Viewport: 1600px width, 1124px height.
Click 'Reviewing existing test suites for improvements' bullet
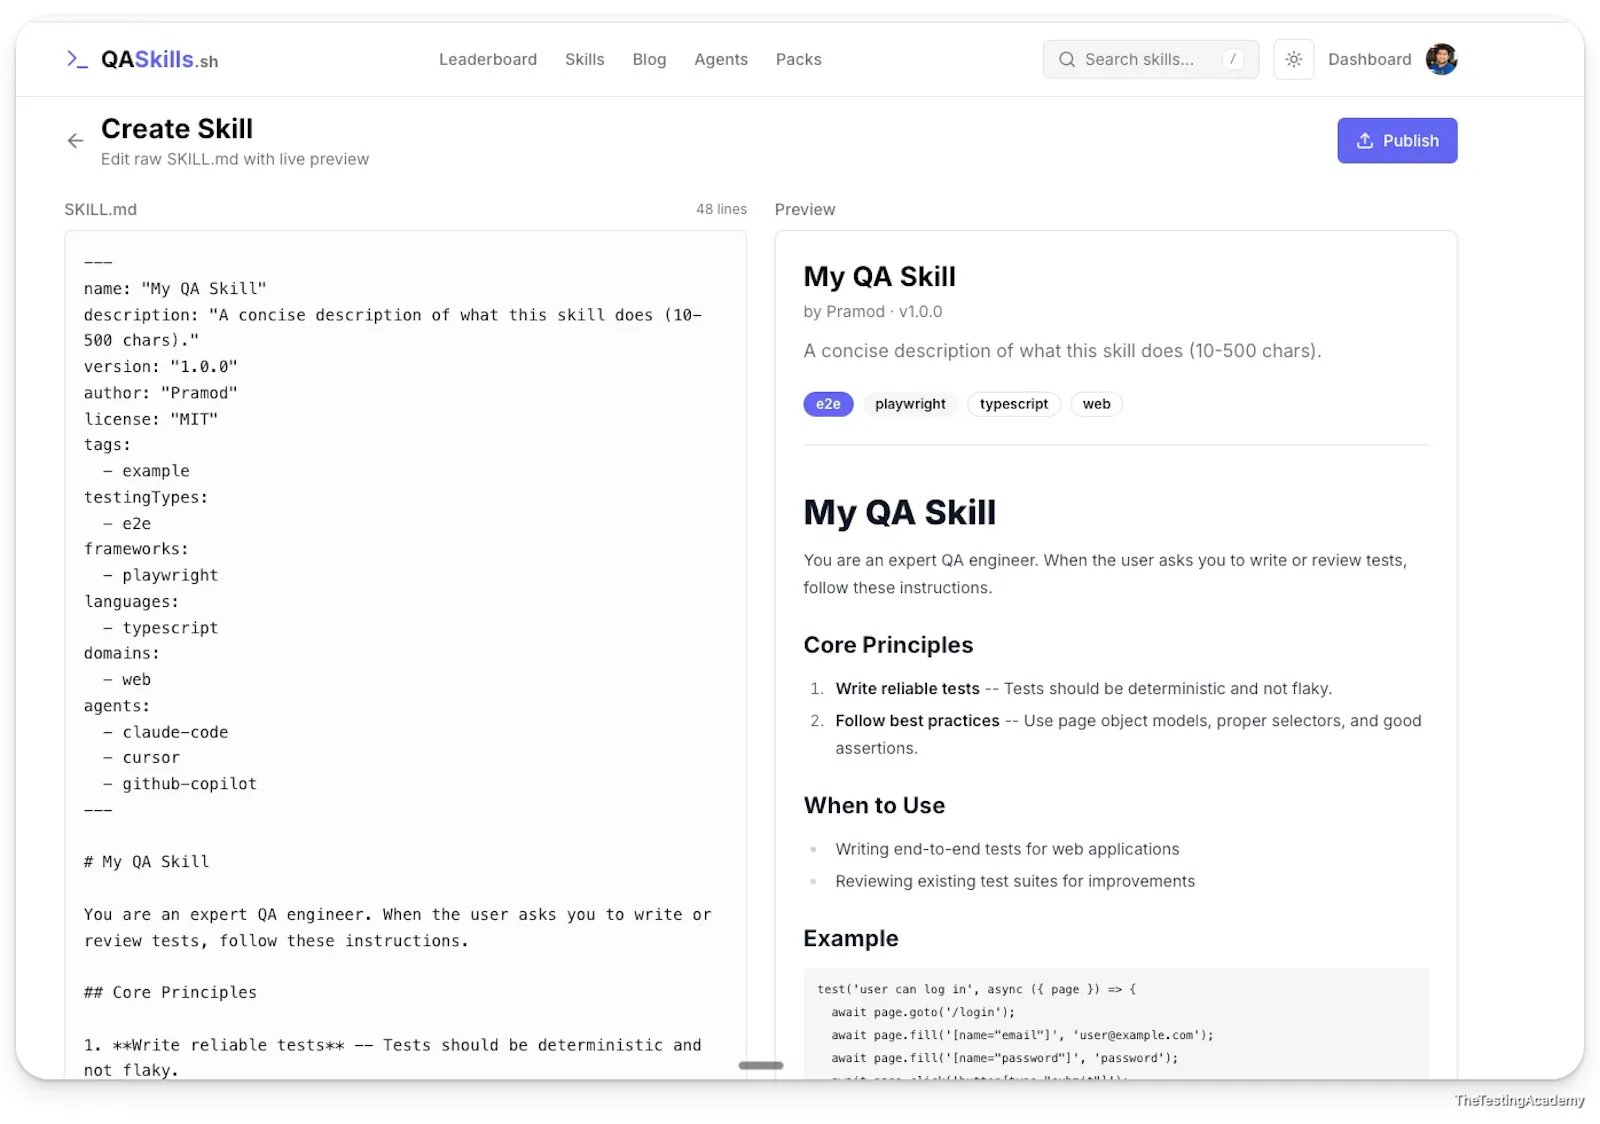(1015, 881)
